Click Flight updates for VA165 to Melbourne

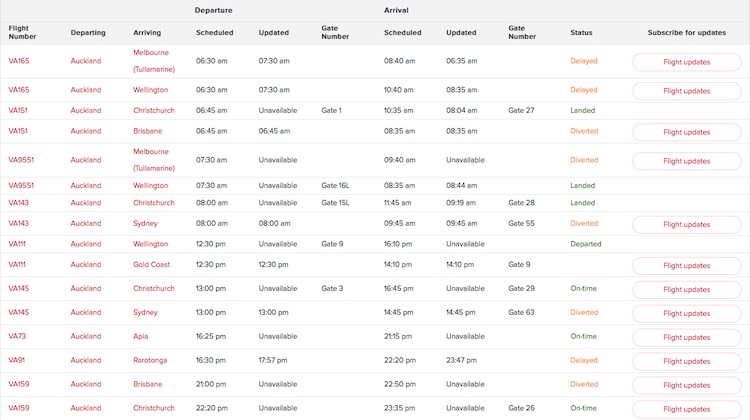(x=686, y=62)
